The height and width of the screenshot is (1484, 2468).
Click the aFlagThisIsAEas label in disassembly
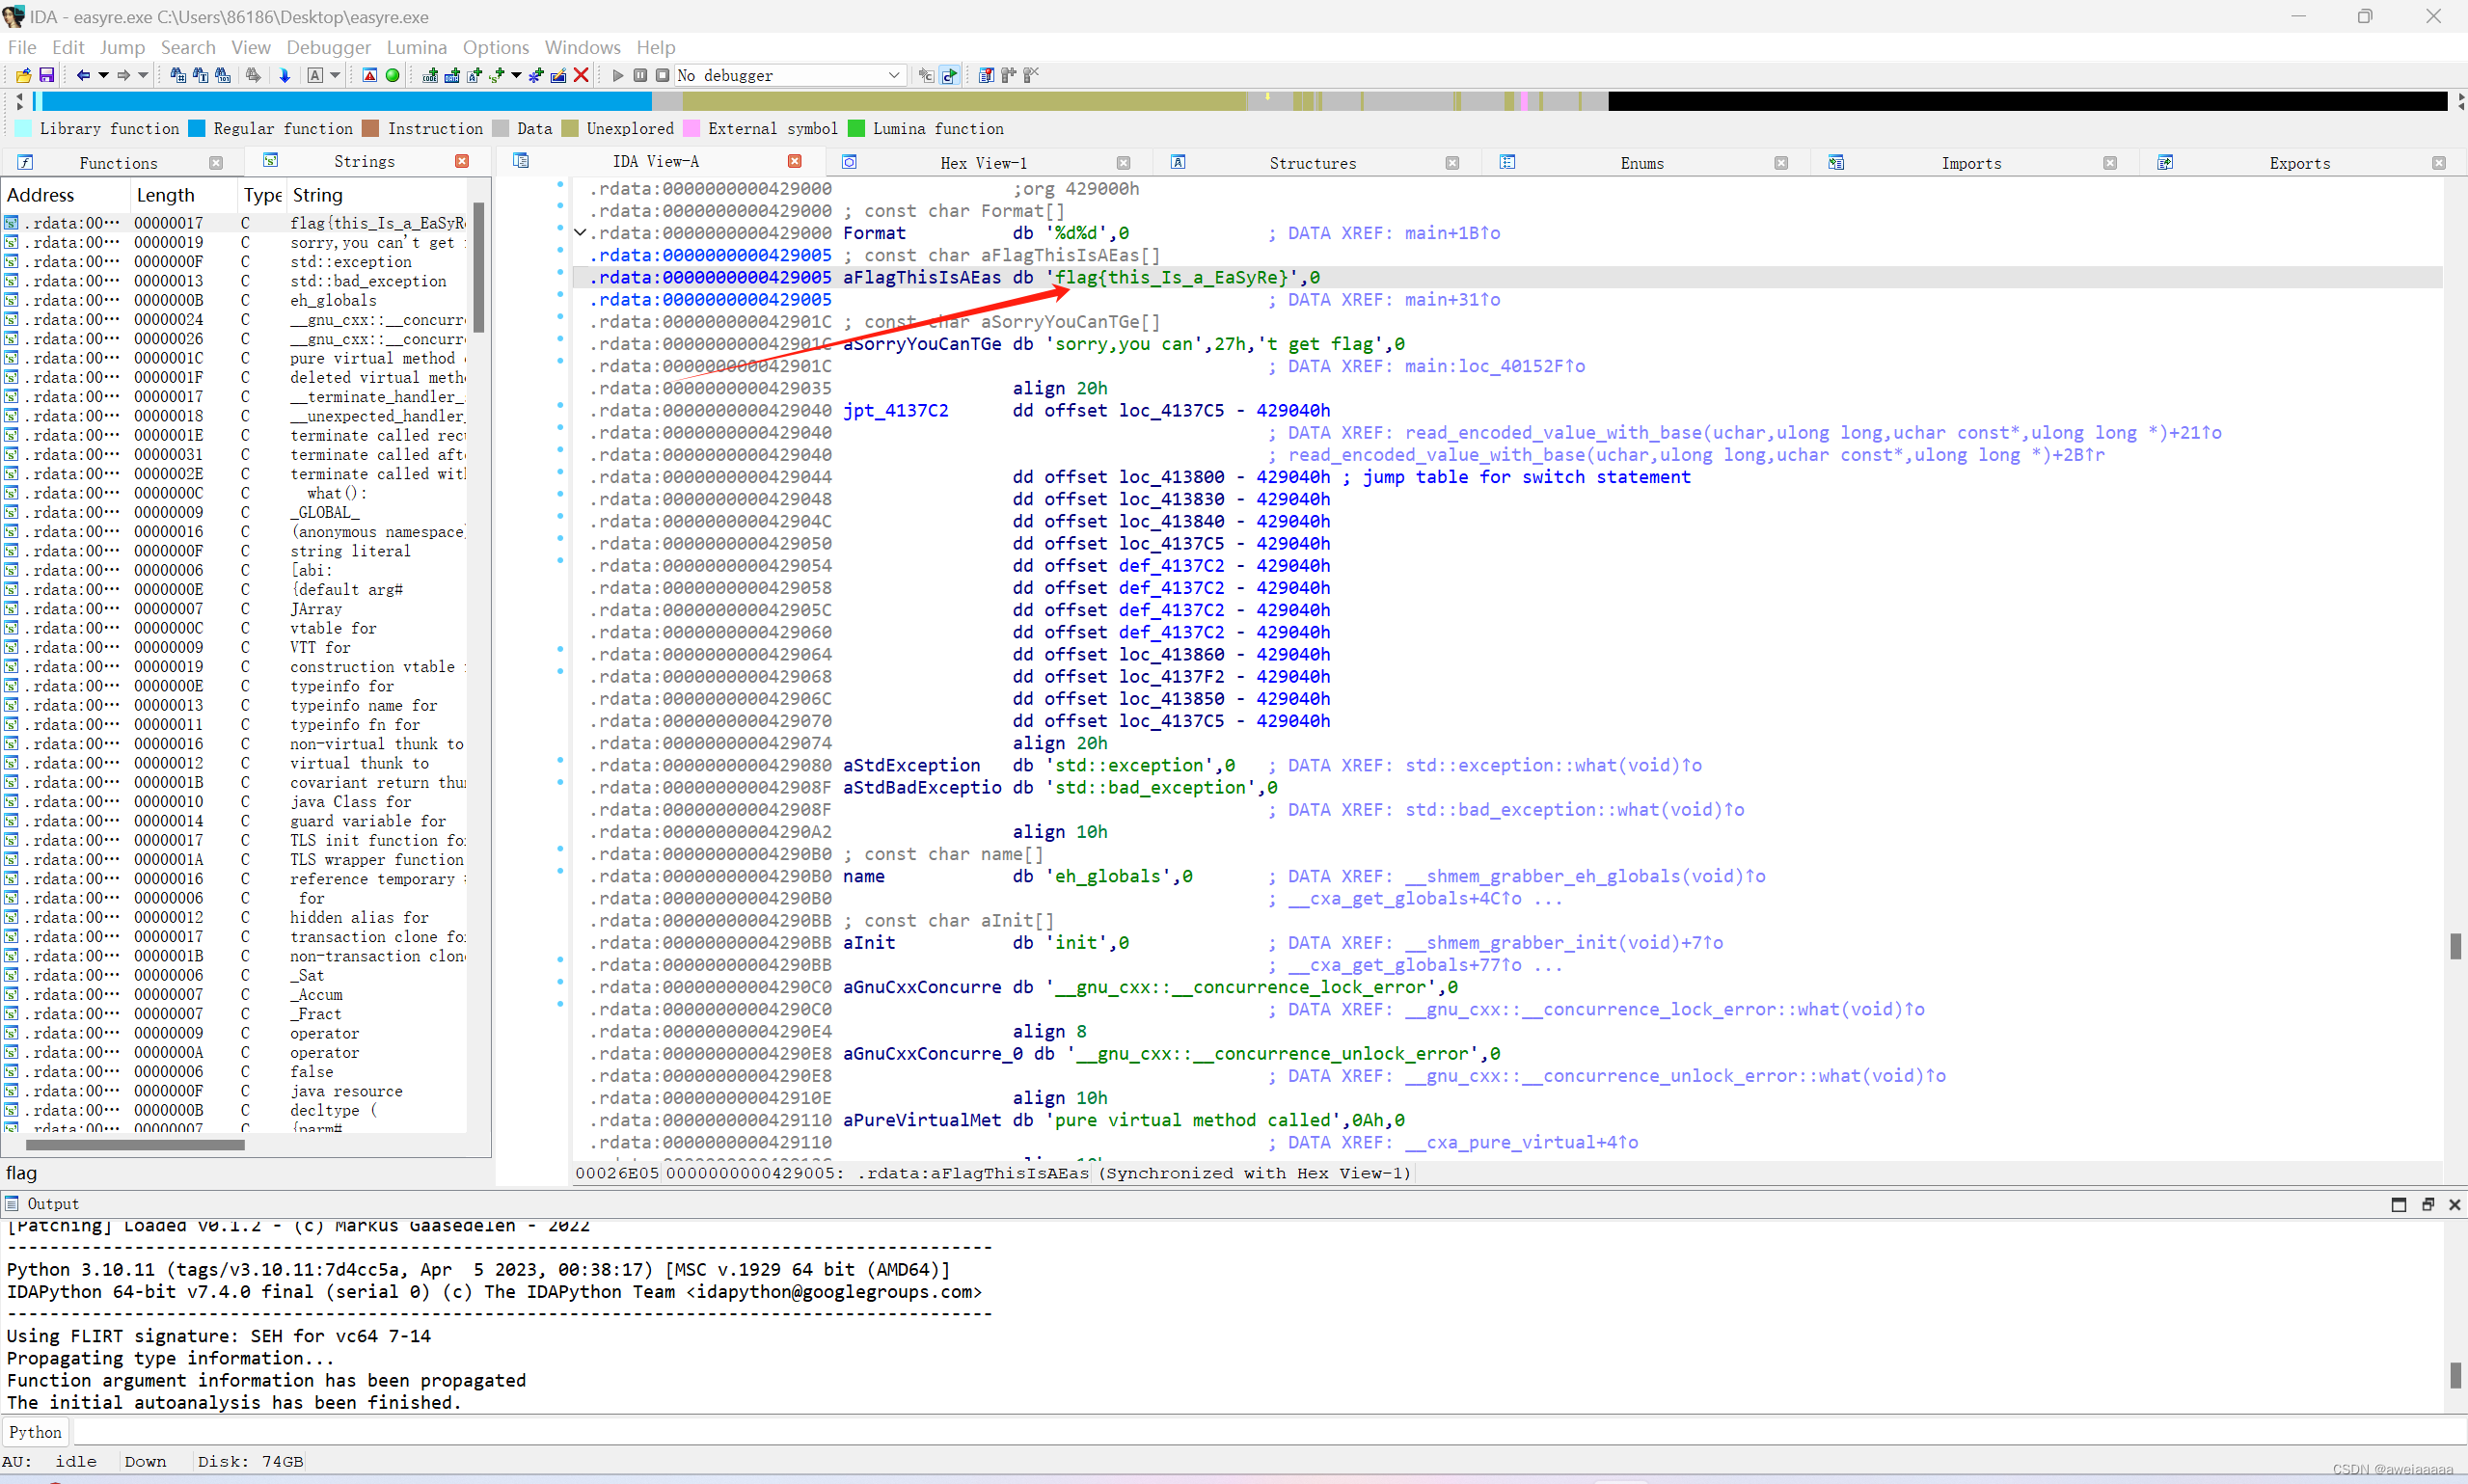pyautogui.click(x=922, y=278)
